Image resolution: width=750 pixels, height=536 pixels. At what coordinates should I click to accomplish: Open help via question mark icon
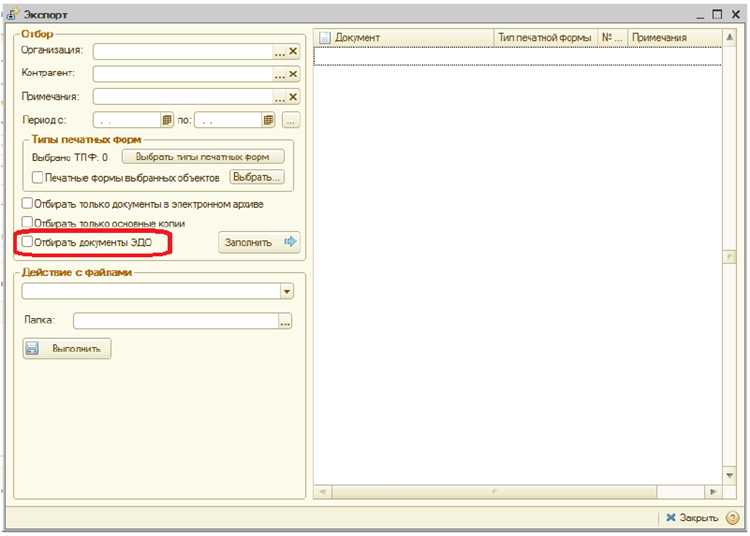click(x=732, y=518)
